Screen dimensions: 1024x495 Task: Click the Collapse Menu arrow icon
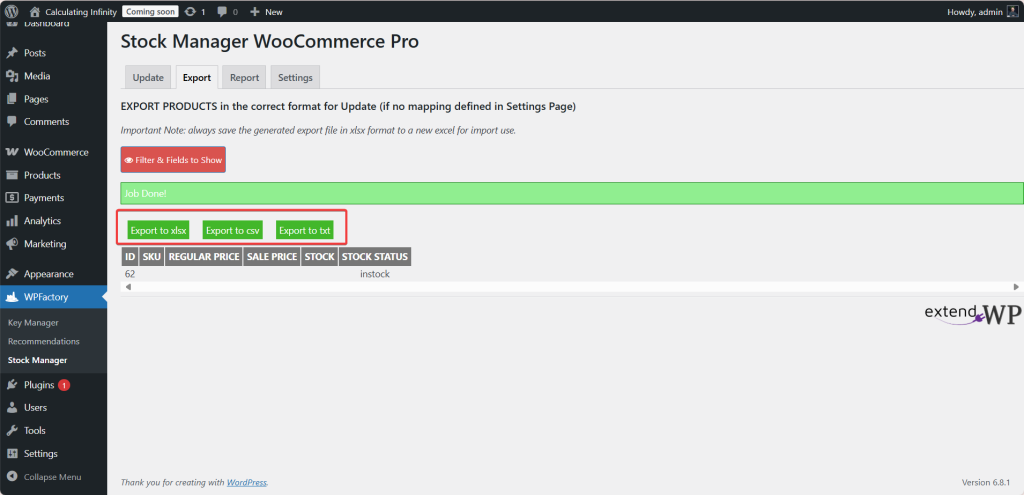pos(12,477)
